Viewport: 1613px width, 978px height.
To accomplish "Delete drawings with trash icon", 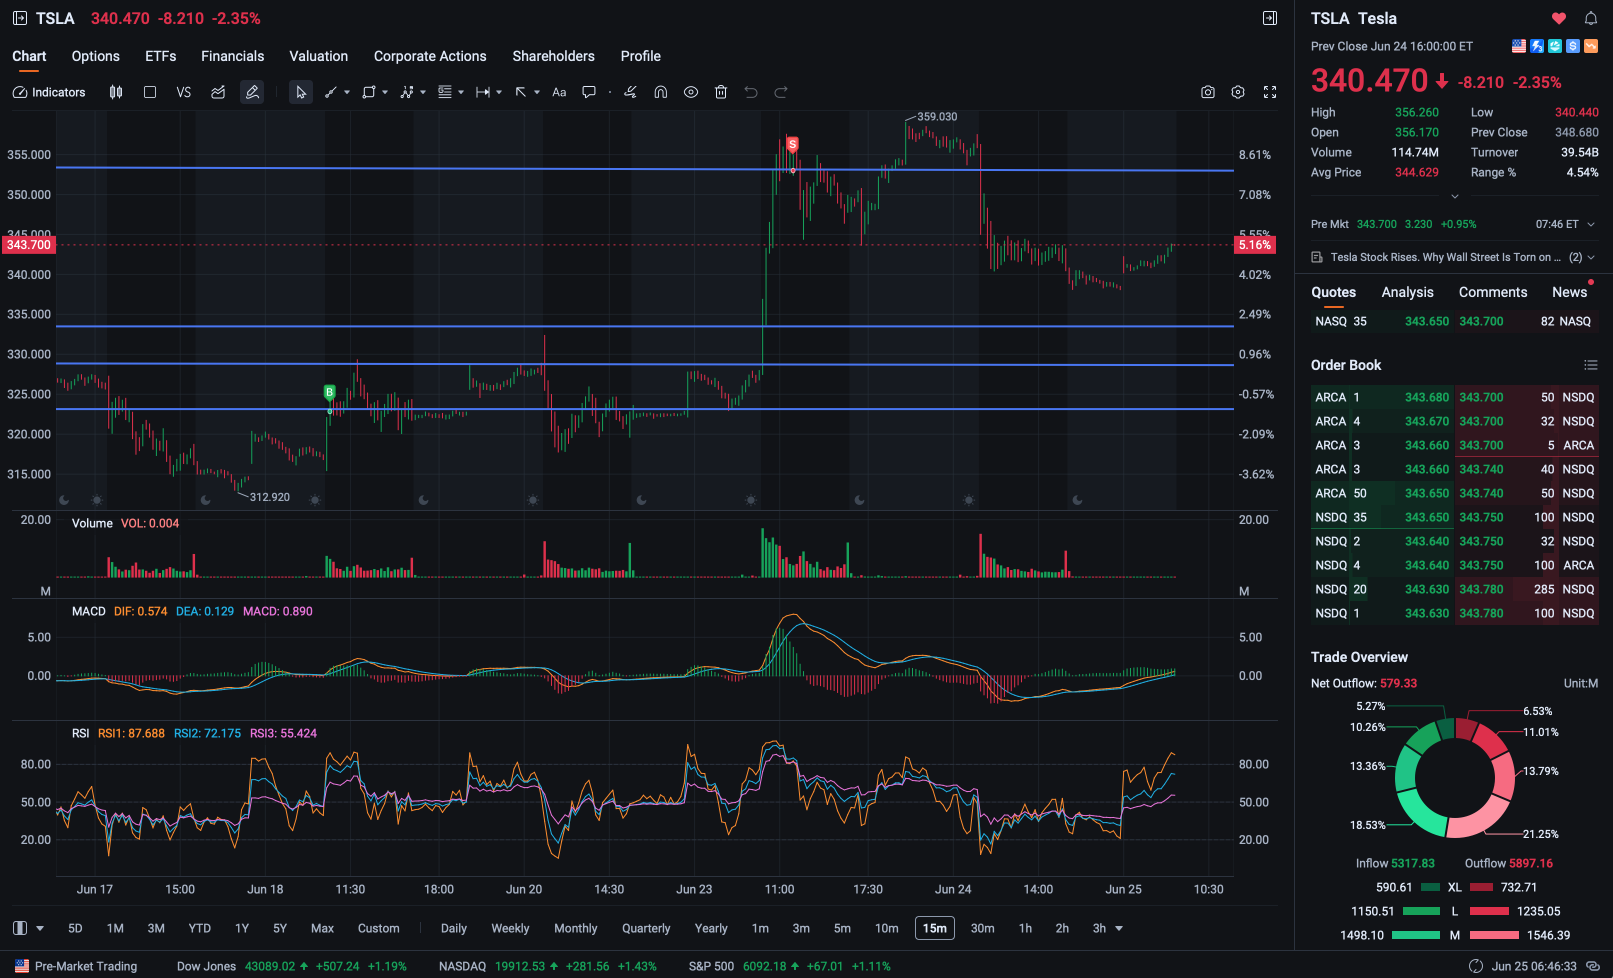I will coord(721,92).
